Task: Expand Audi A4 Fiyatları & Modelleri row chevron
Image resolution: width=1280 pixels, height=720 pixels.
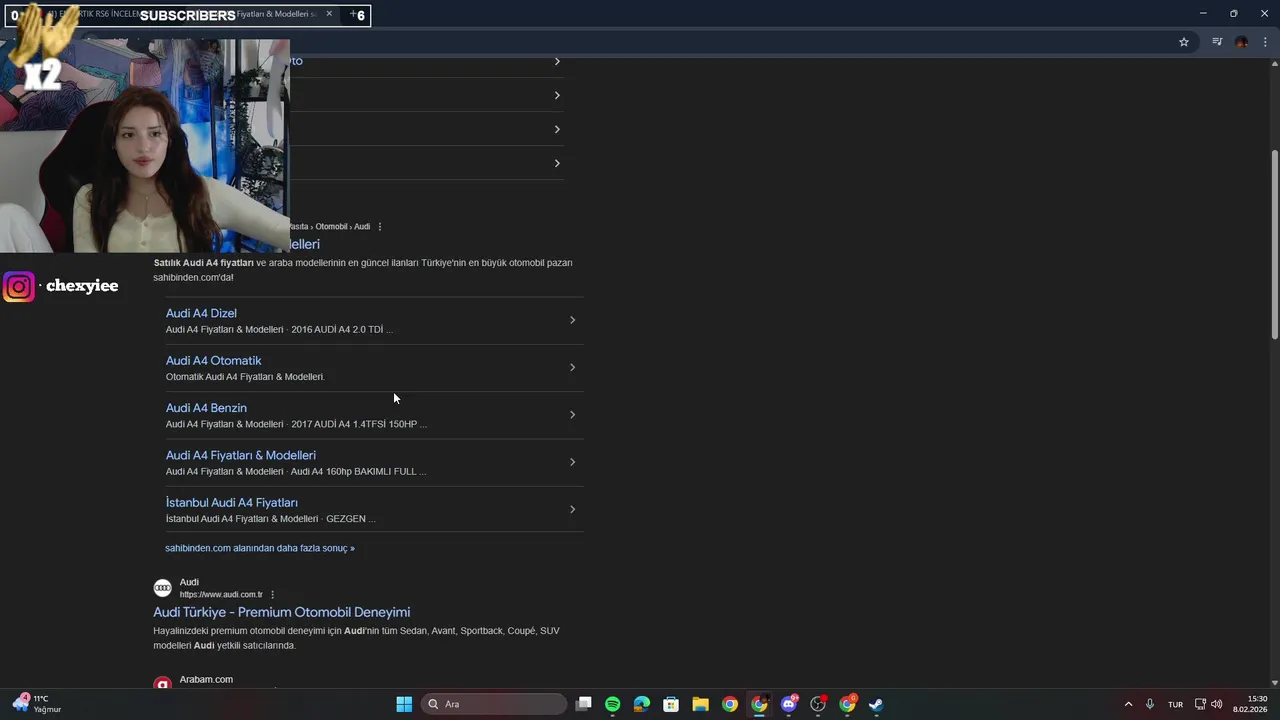Action: coord(572,462)
